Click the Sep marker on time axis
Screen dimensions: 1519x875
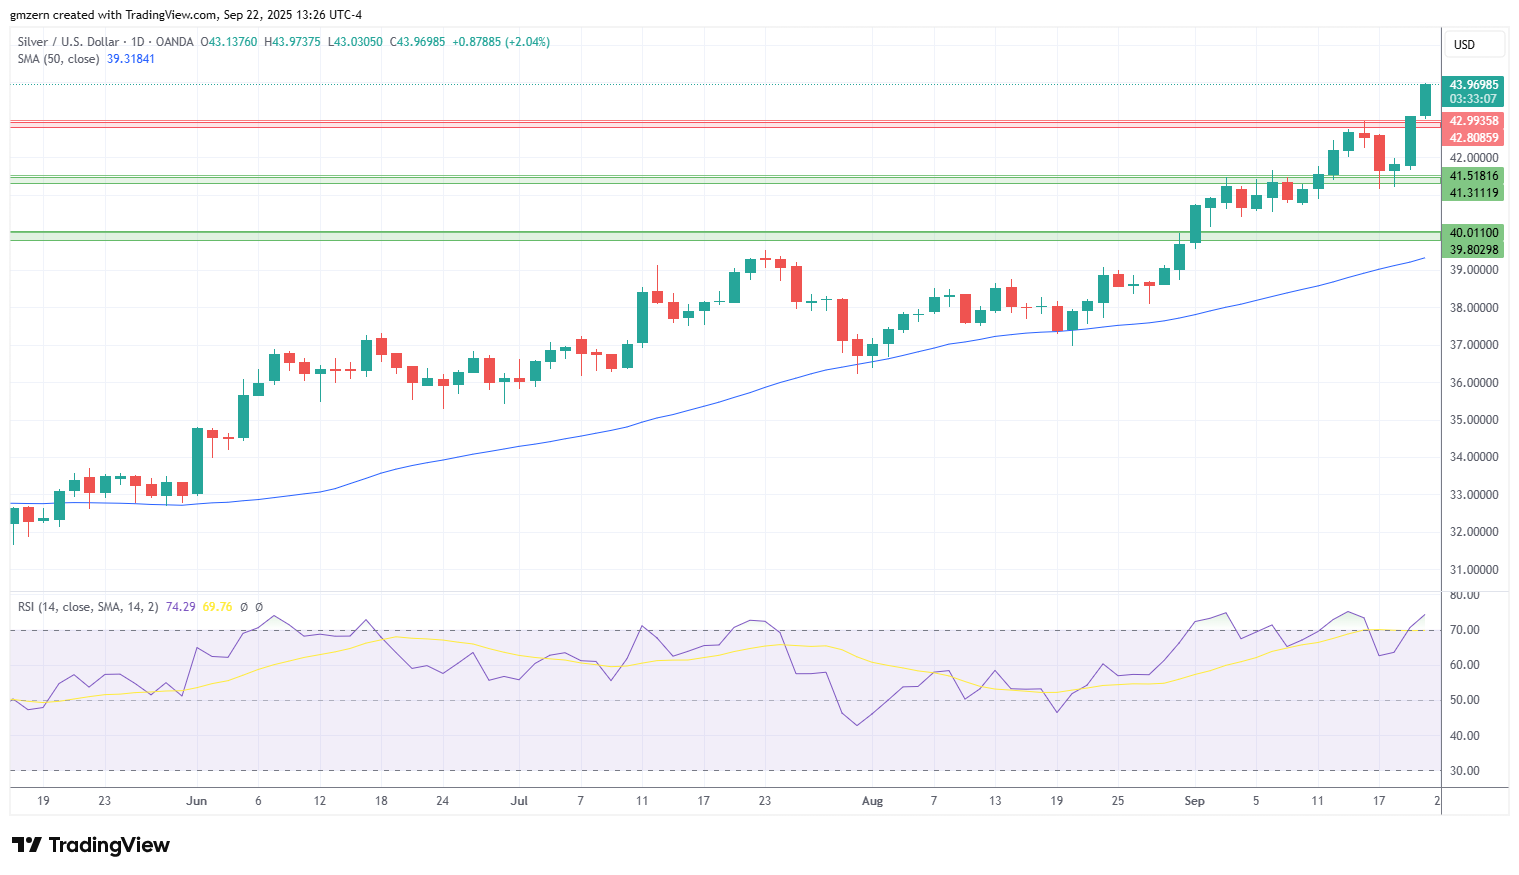(1194, 801)
